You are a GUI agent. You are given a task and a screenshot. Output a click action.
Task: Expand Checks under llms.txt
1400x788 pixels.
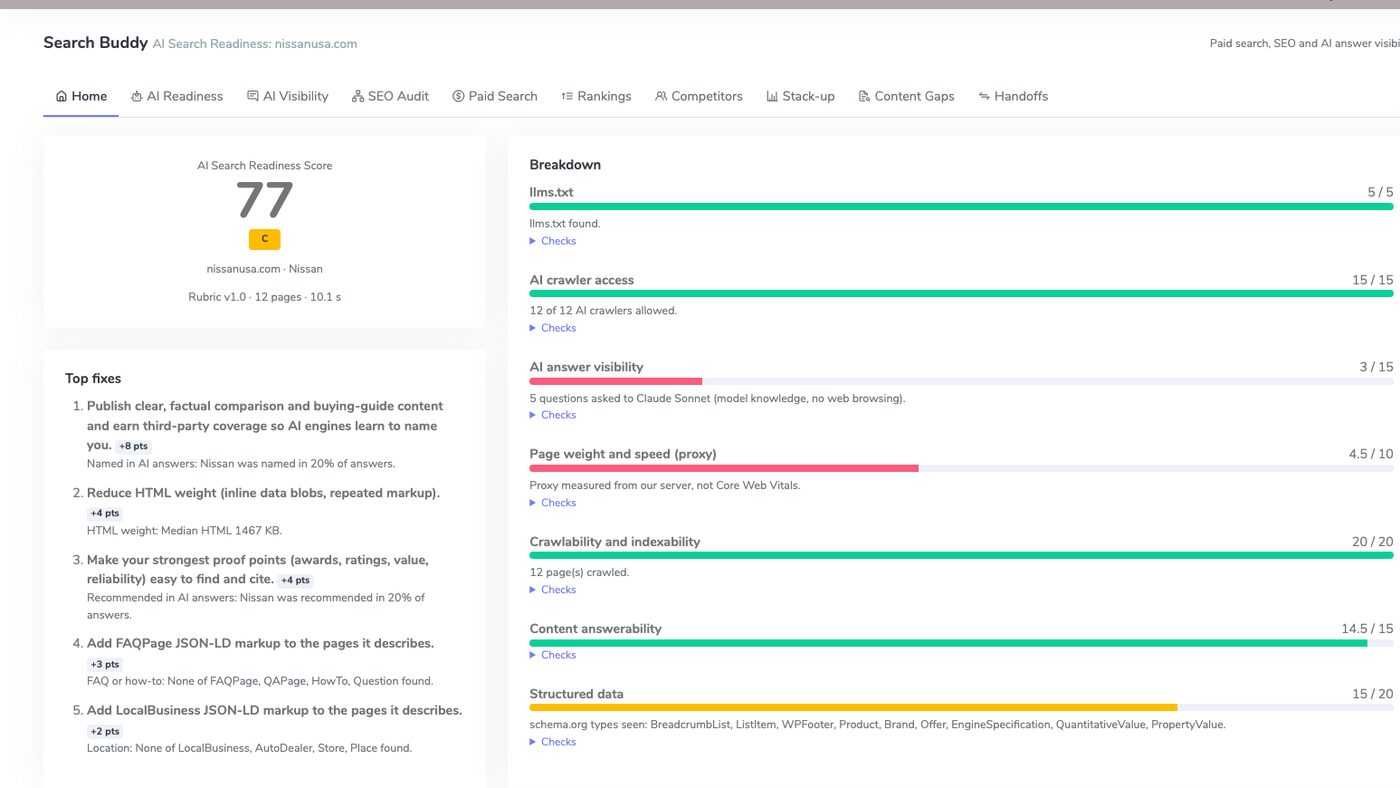point(553,241)
